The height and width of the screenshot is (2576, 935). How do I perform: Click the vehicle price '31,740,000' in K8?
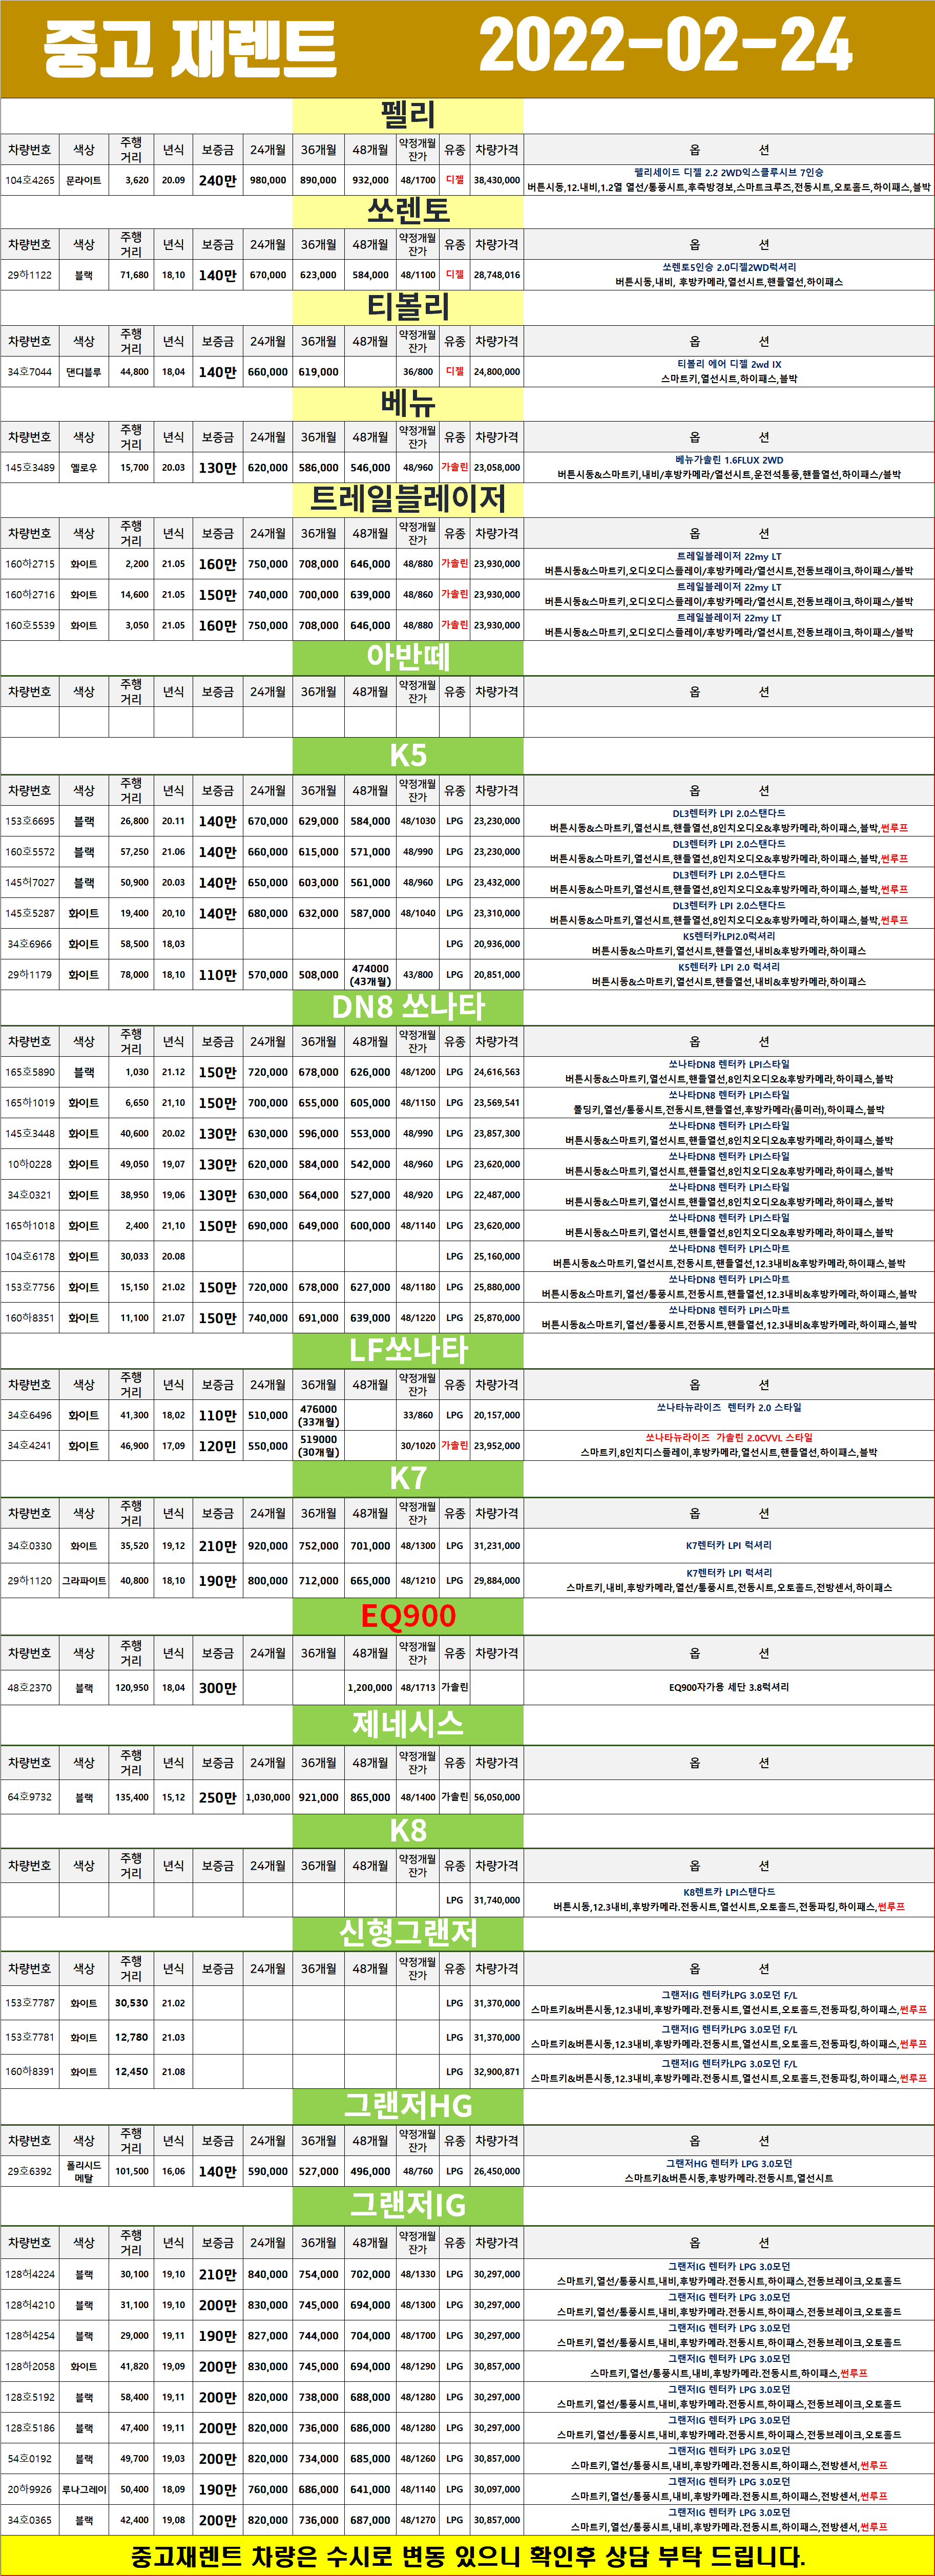[497, 1900]
